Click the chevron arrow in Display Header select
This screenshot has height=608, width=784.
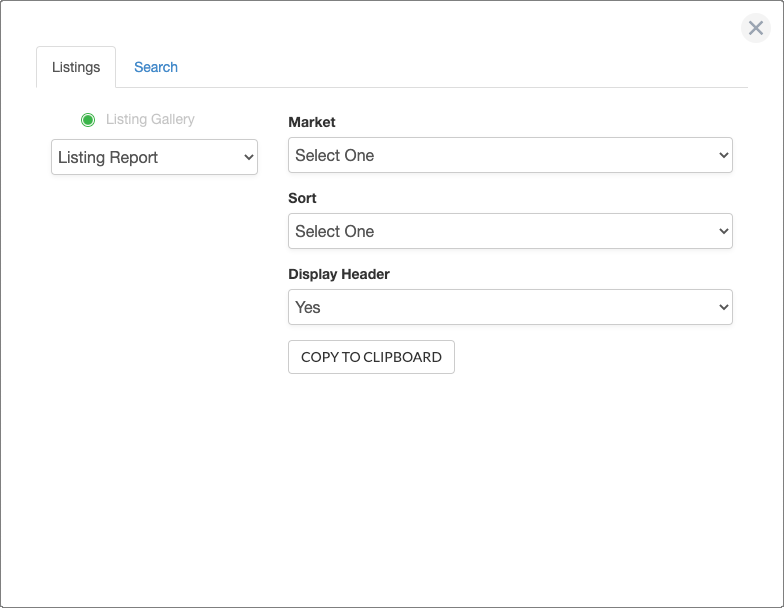tap(724, 307)
